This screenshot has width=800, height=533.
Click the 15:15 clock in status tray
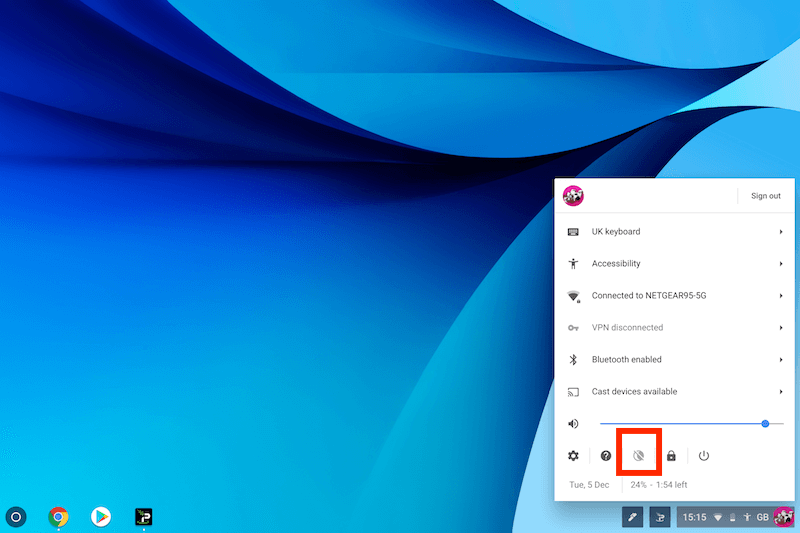(x=694, y=517)
